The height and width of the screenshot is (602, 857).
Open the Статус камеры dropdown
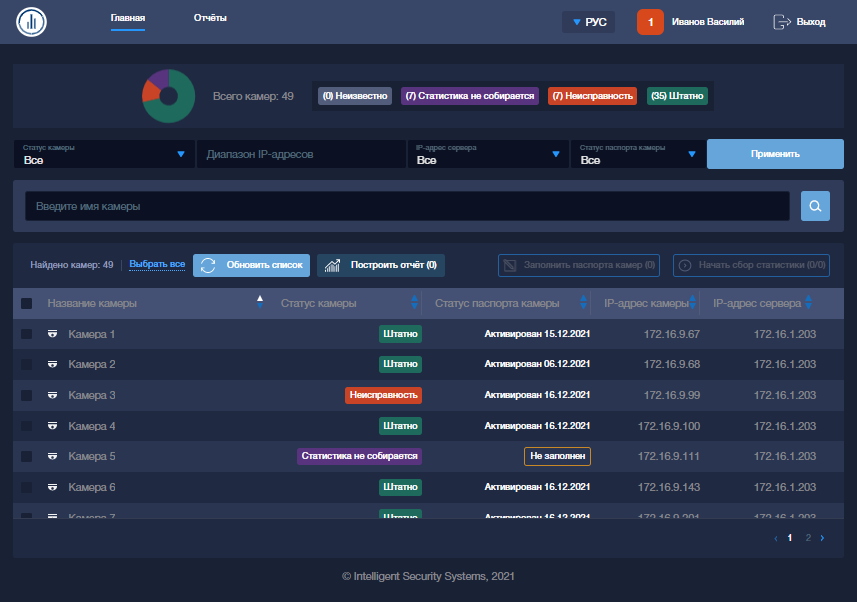105,153
